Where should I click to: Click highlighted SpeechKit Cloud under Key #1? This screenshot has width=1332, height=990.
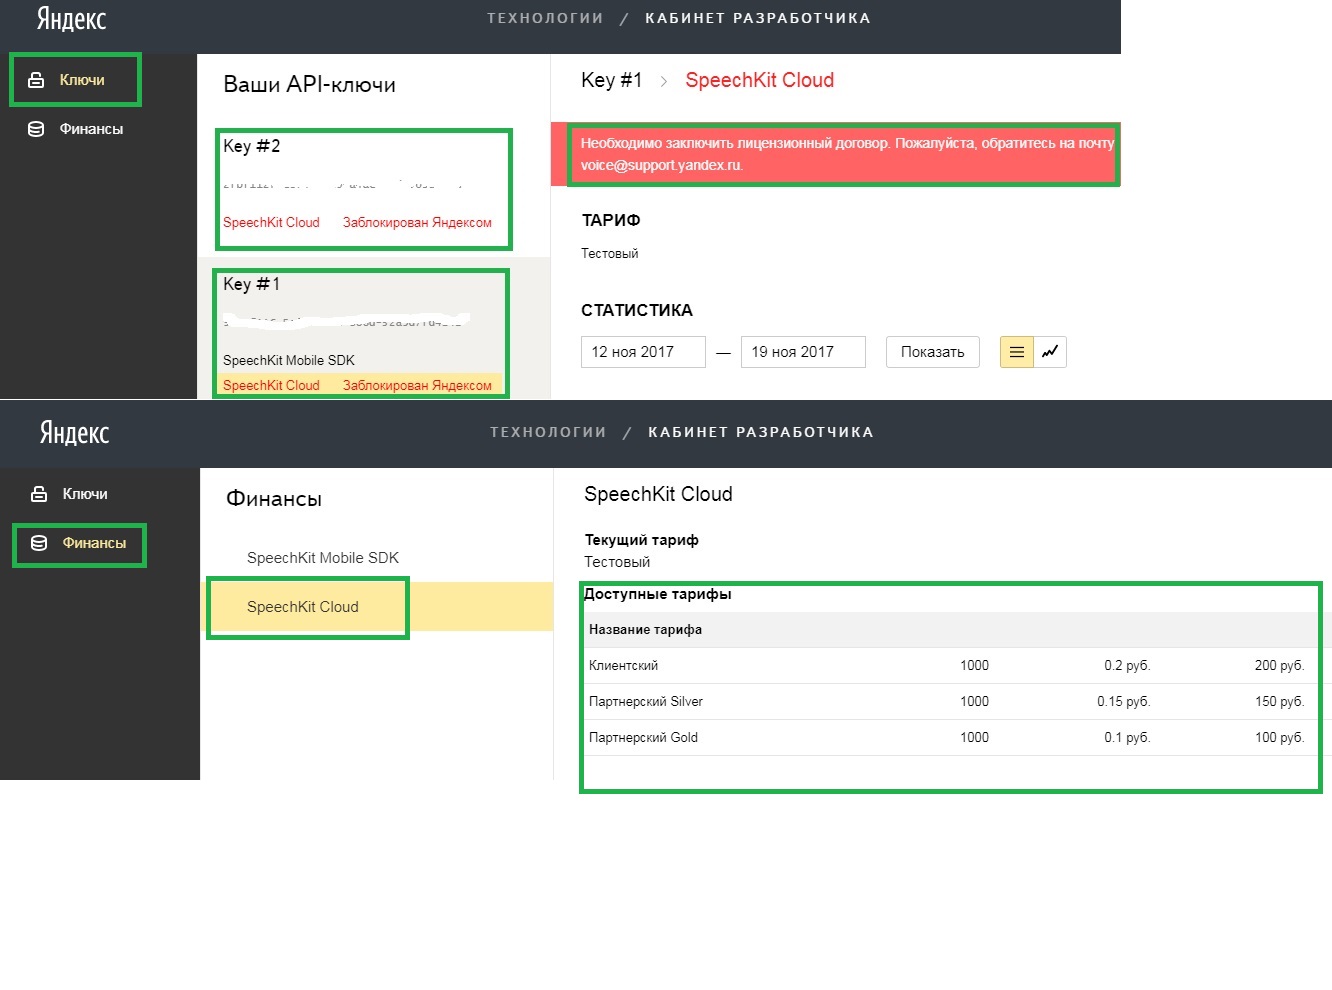(271, 385)
